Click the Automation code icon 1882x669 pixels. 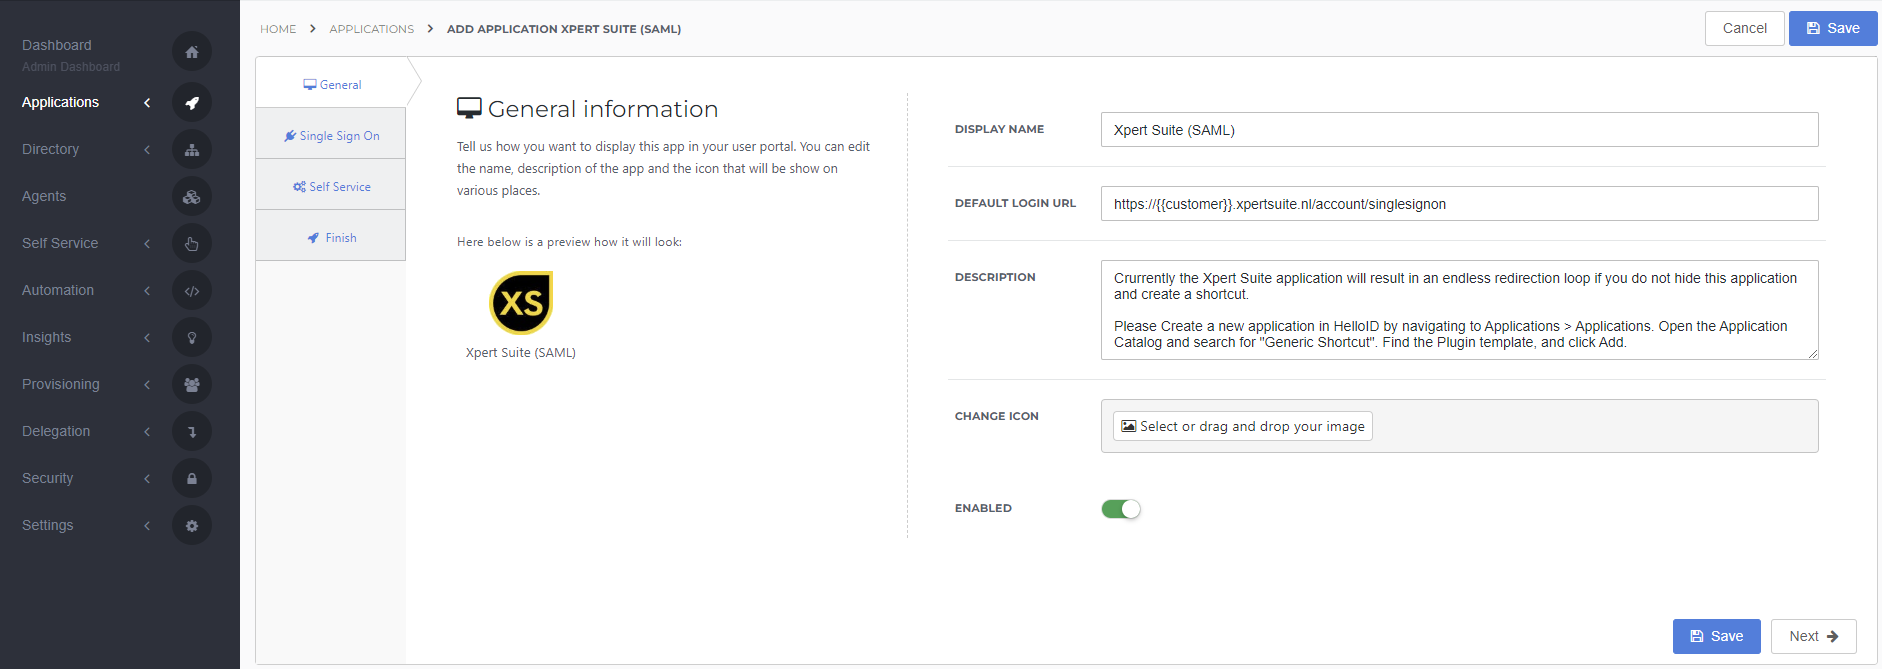point(191,290)
